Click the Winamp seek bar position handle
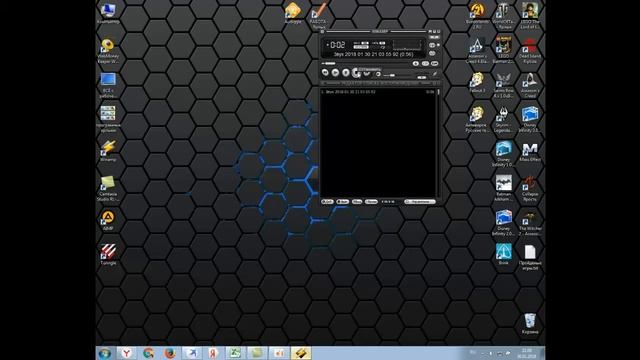The image size is (640, 360). point(329,63)
